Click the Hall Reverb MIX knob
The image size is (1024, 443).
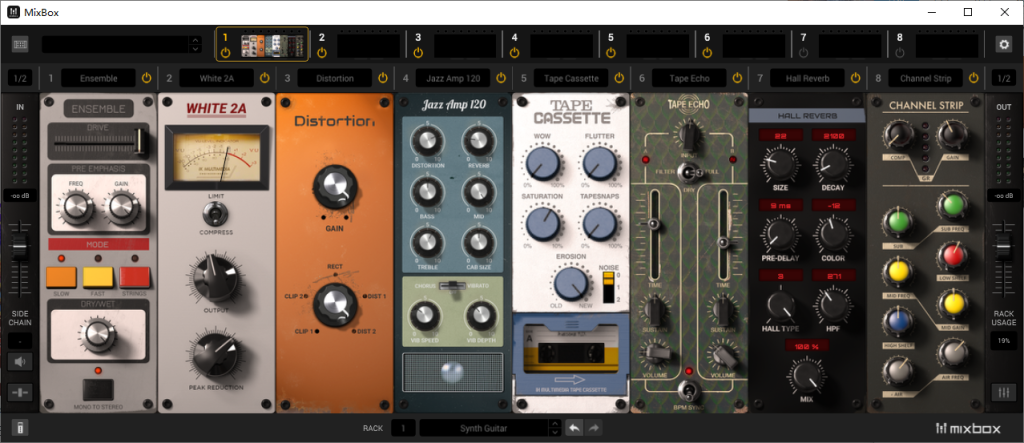[x=806, y=377]
